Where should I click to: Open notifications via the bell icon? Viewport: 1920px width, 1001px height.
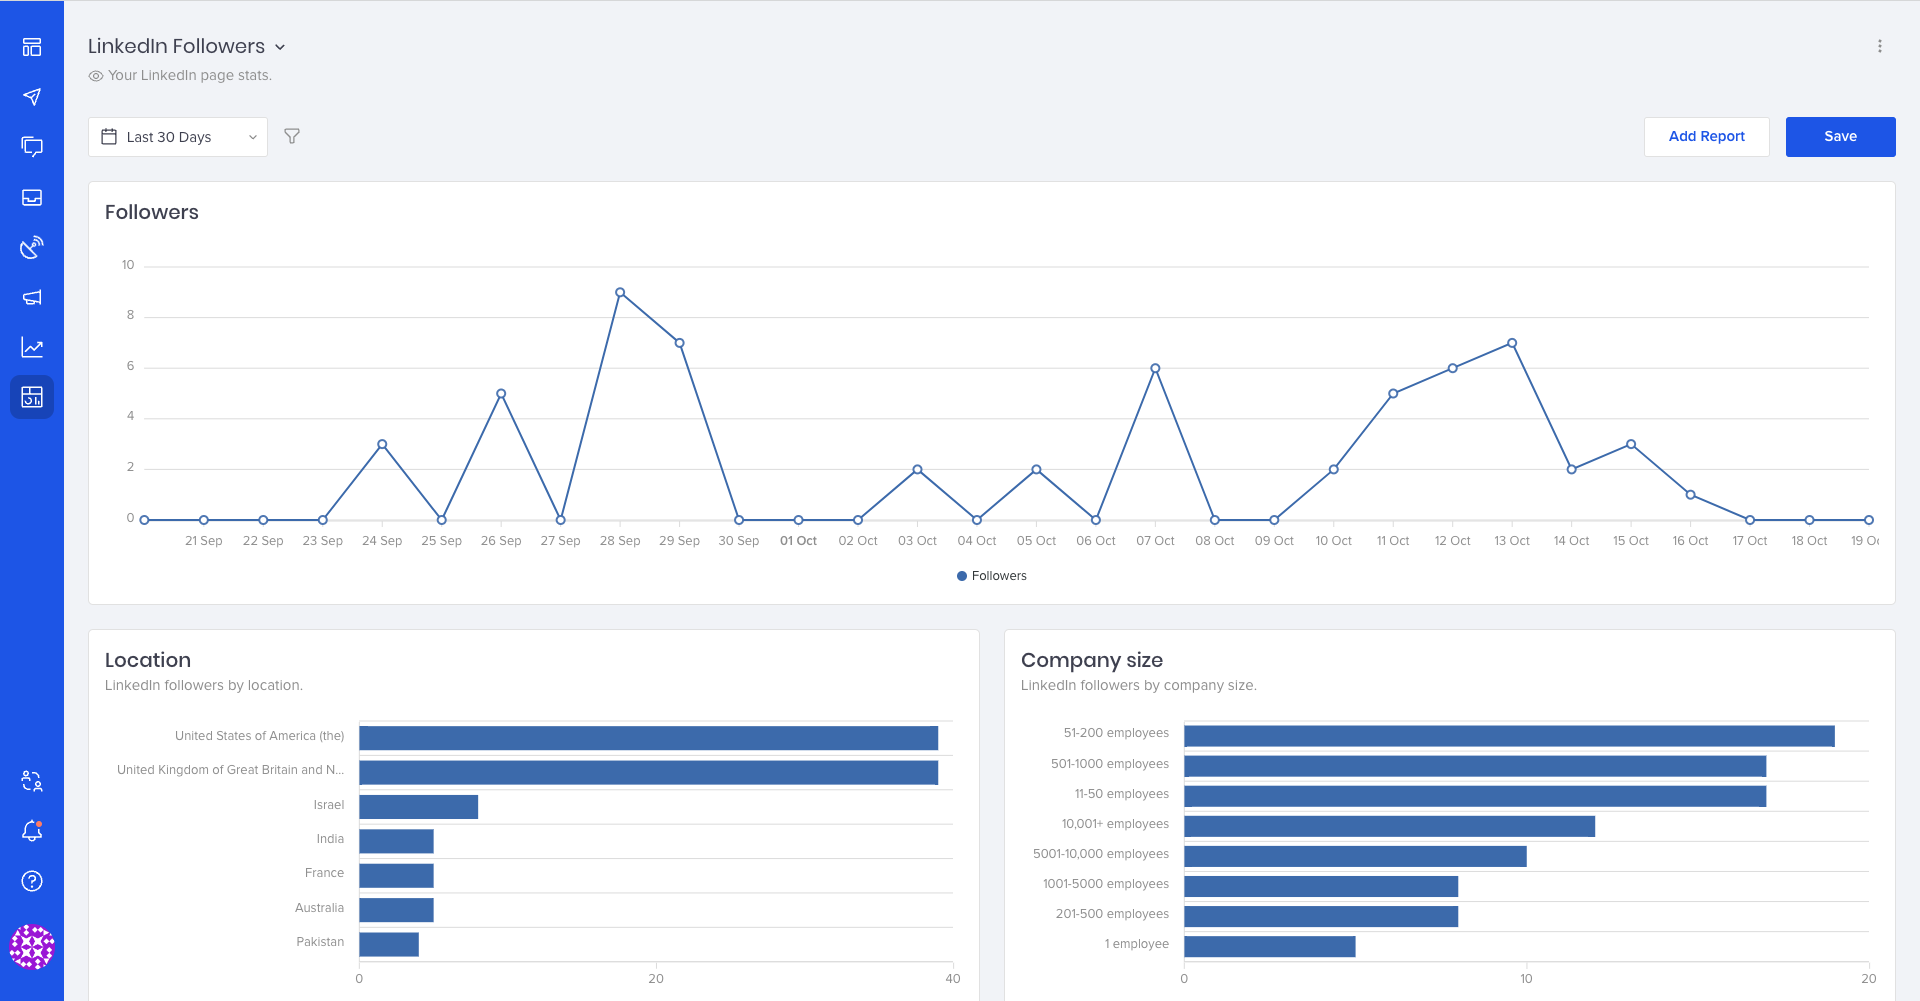point(32,831)
